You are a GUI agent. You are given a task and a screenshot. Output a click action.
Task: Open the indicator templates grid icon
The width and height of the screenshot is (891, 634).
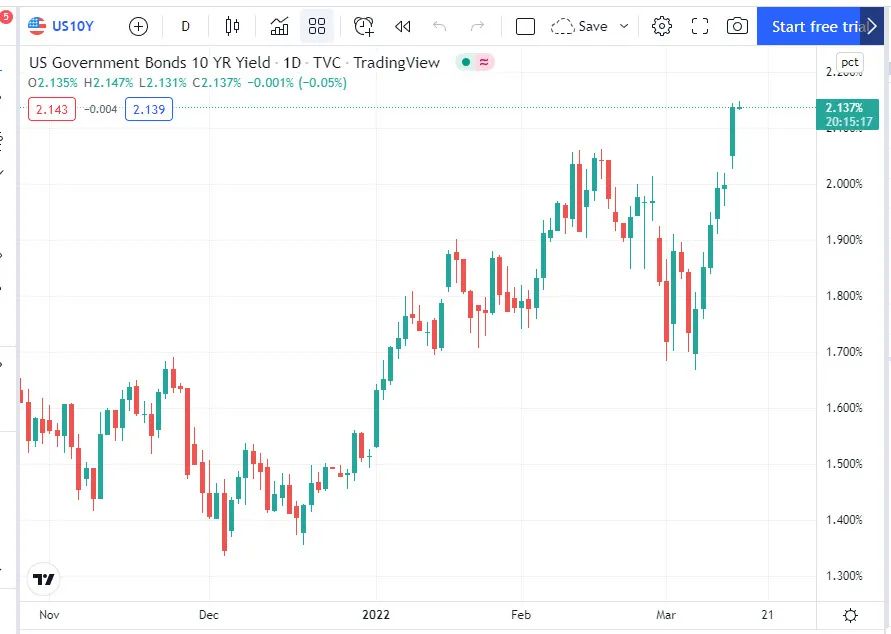click(317, 26)
